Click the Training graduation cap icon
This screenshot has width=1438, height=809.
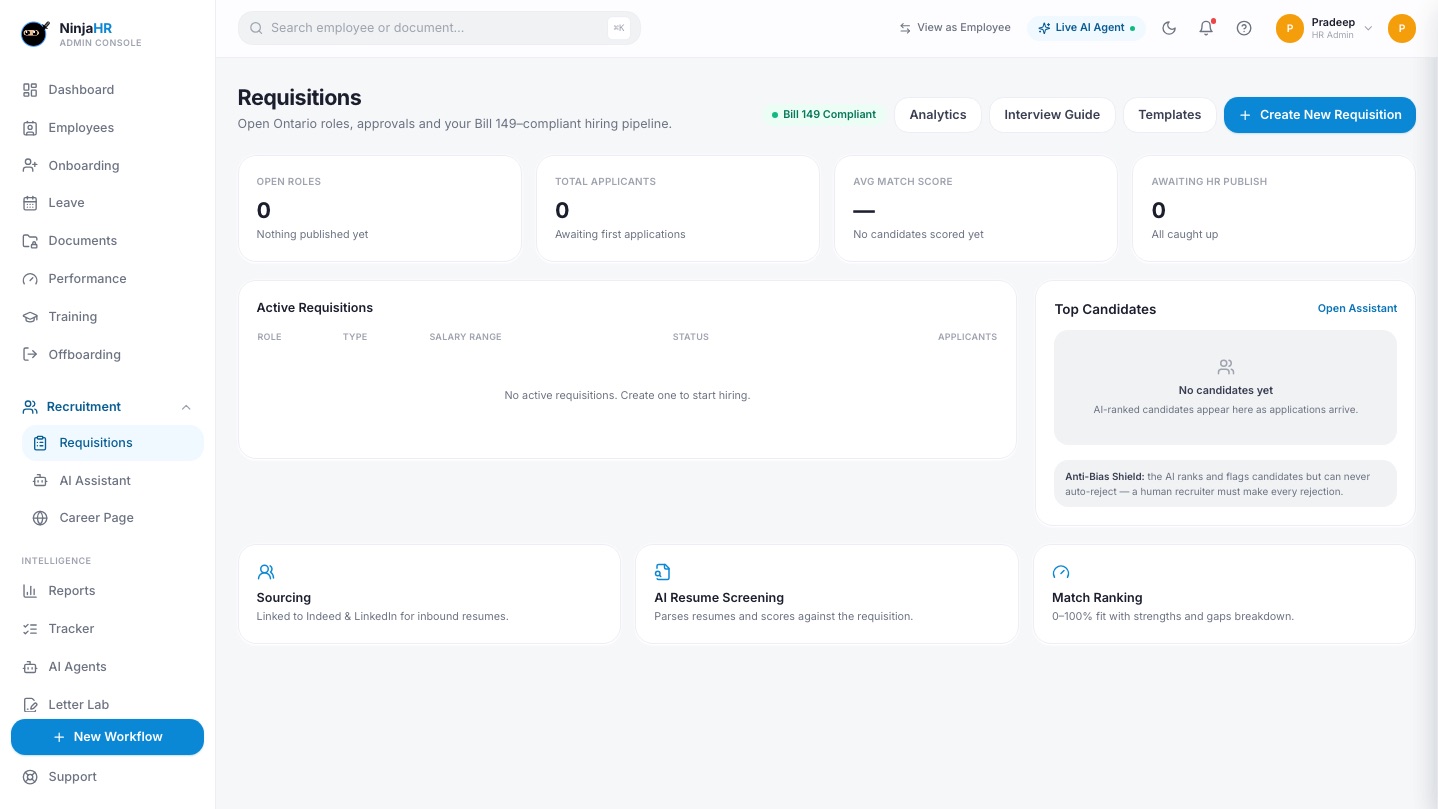click(x=30, y=317)
